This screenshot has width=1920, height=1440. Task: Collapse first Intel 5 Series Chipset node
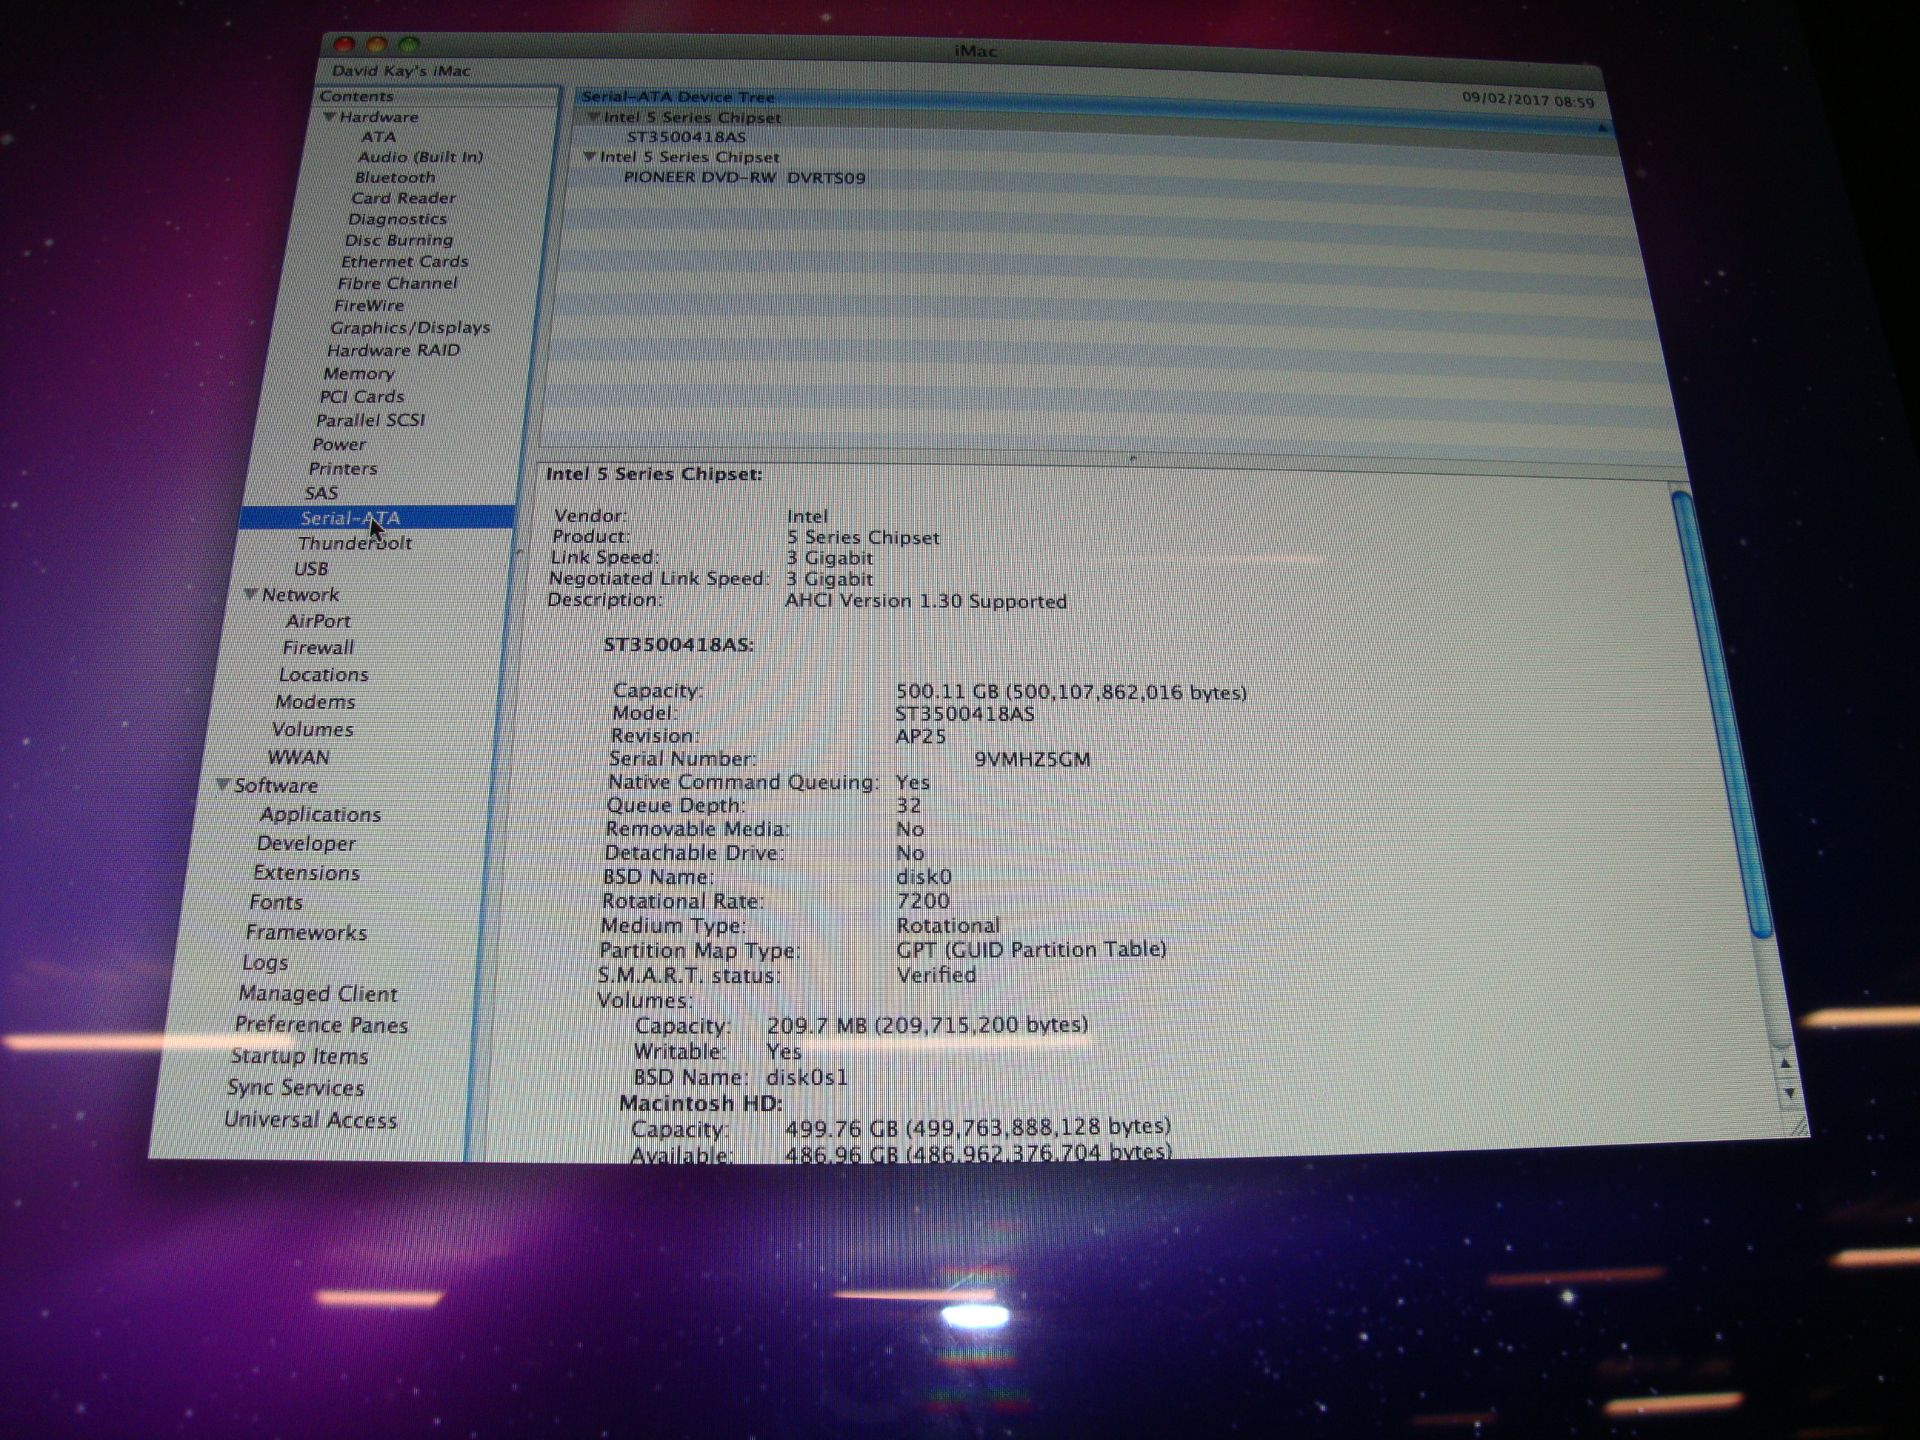click(594, 117)
